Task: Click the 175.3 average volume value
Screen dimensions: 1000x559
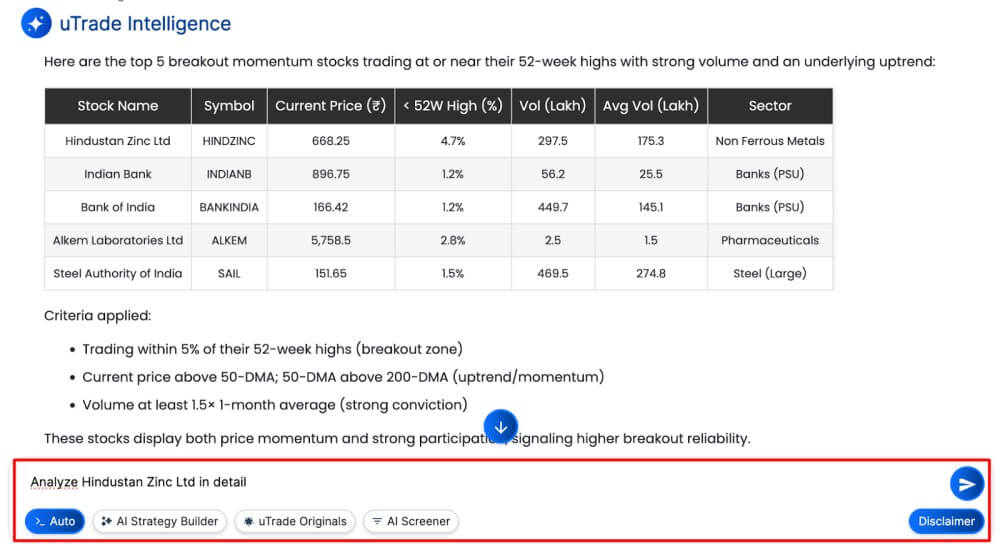Action: 651,141
